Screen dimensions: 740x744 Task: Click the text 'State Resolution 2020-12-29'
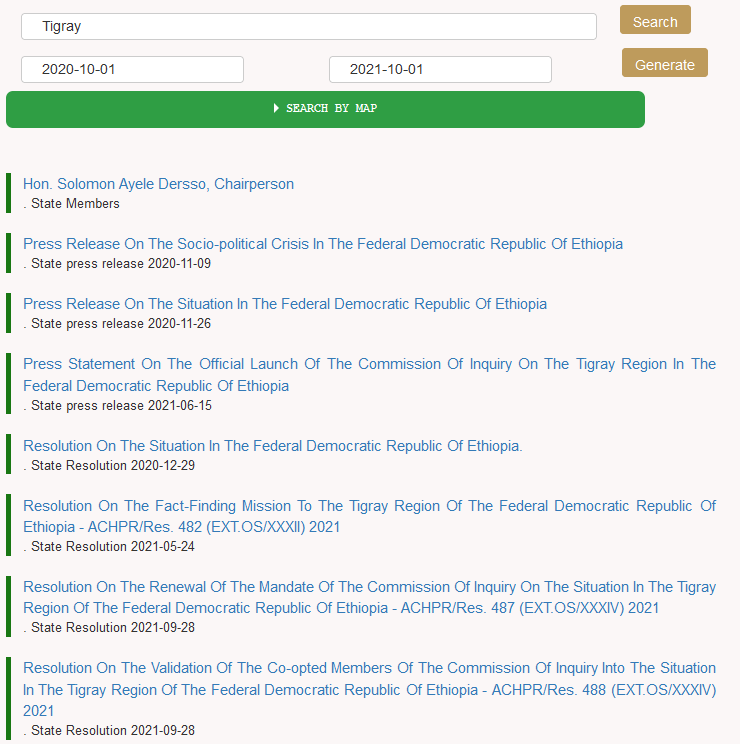pyautogui.click(x=113, y=465)
